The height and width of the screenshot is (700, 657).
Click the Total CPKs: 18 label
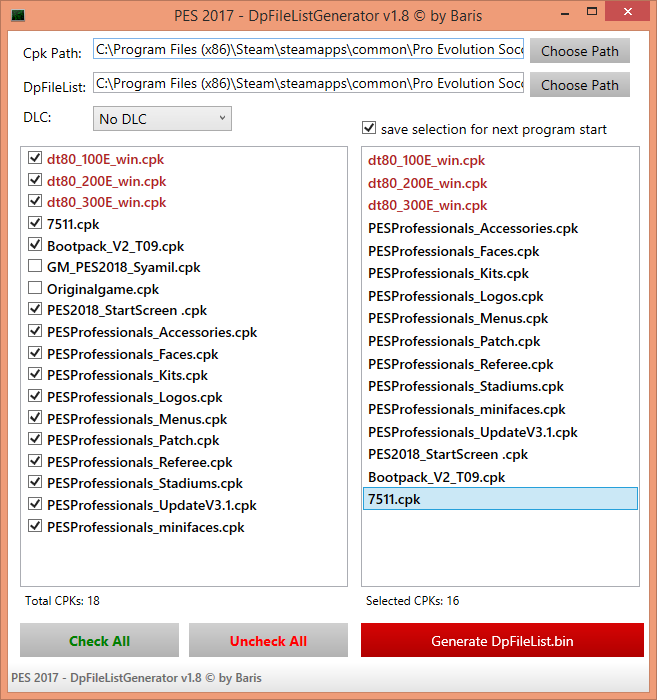tap(62, 600)
